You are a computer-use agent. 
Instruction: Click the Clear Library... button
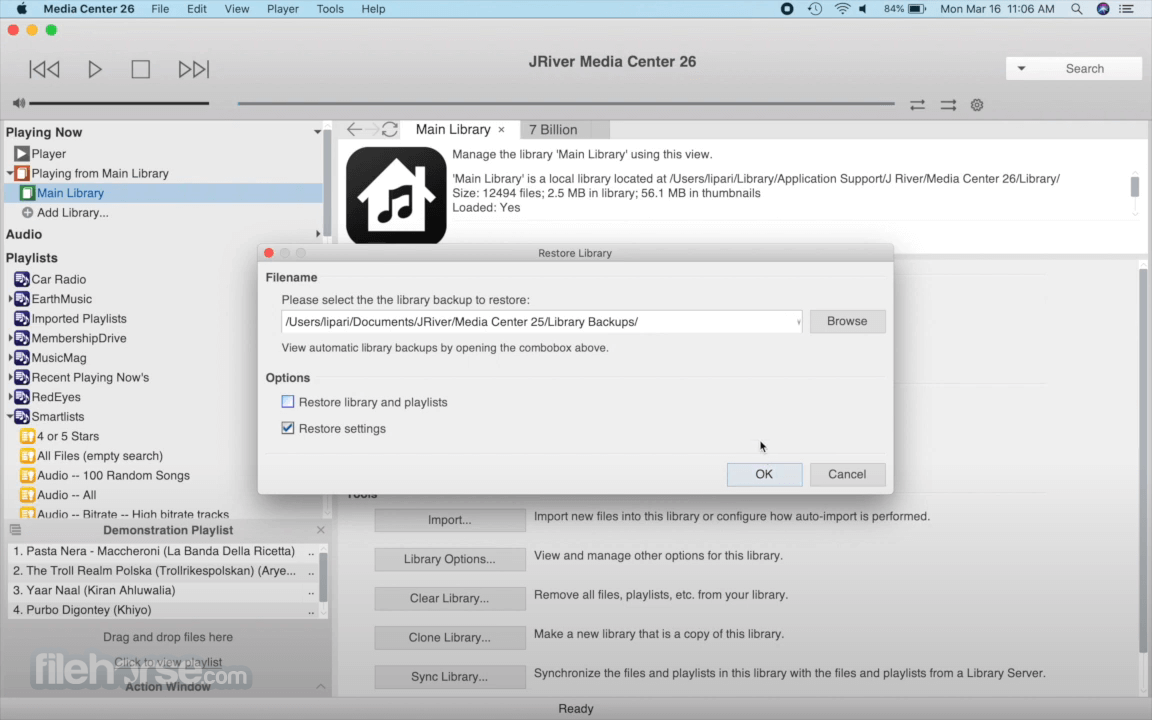coord(450,598)
